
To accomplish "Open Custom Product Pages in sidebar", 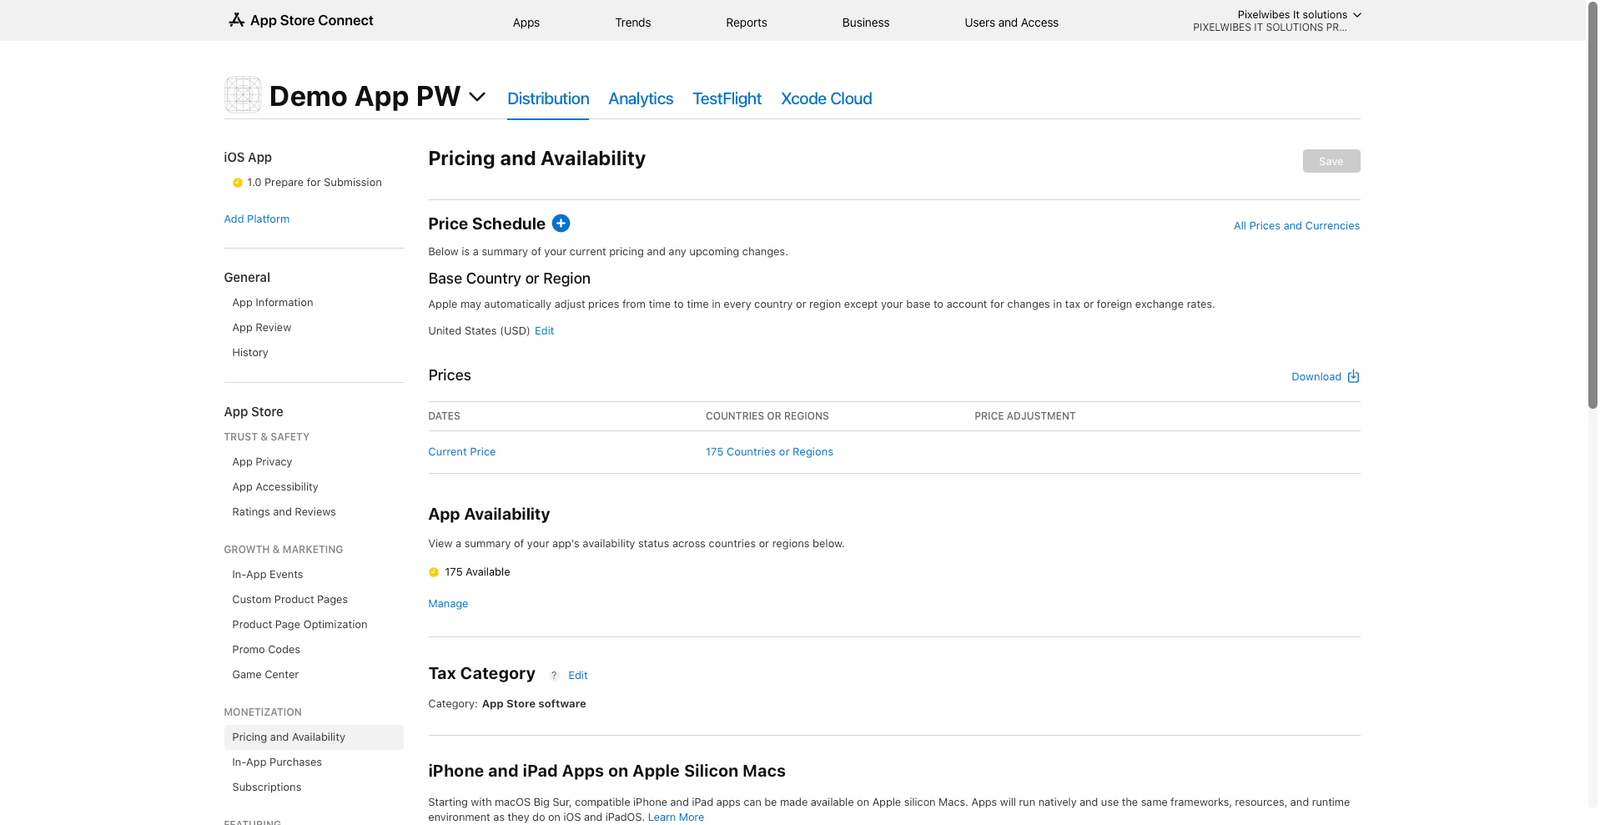I will [x=290, y=599].
